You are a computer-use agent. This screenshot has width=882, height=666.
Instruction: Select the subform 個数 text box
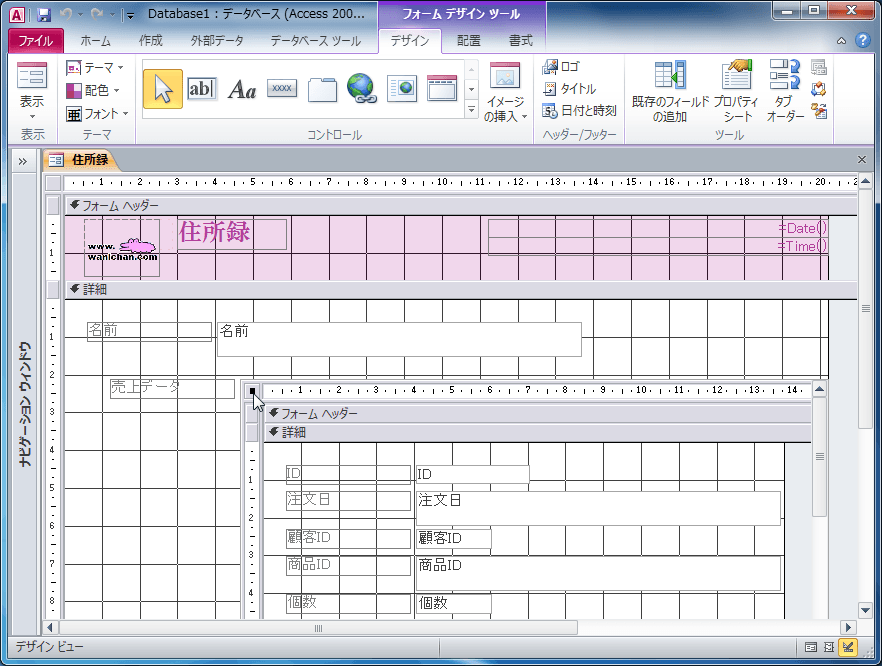(x=454, y=603)
